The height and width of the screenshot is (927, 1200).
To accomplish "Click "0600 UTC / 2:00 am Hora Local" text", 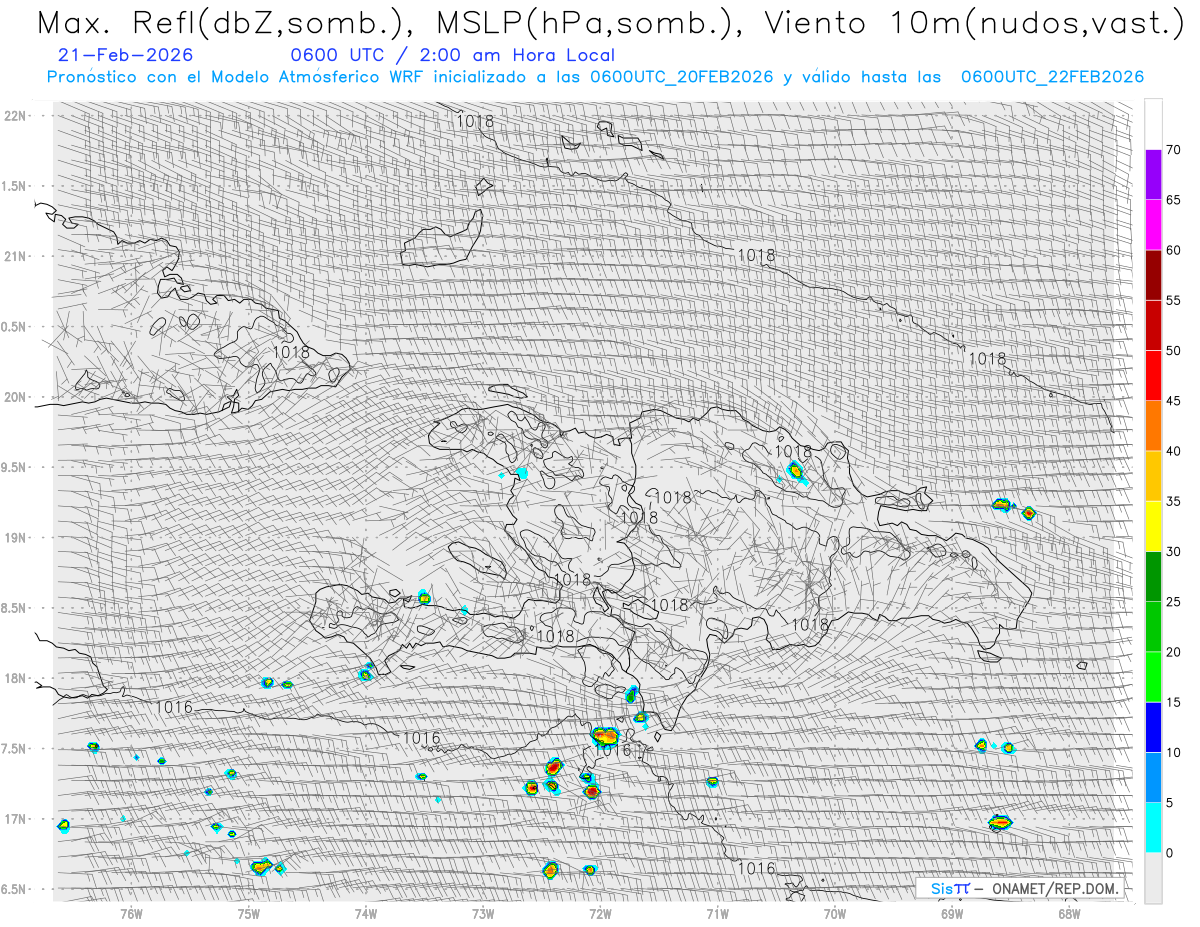I will [452, 56].
